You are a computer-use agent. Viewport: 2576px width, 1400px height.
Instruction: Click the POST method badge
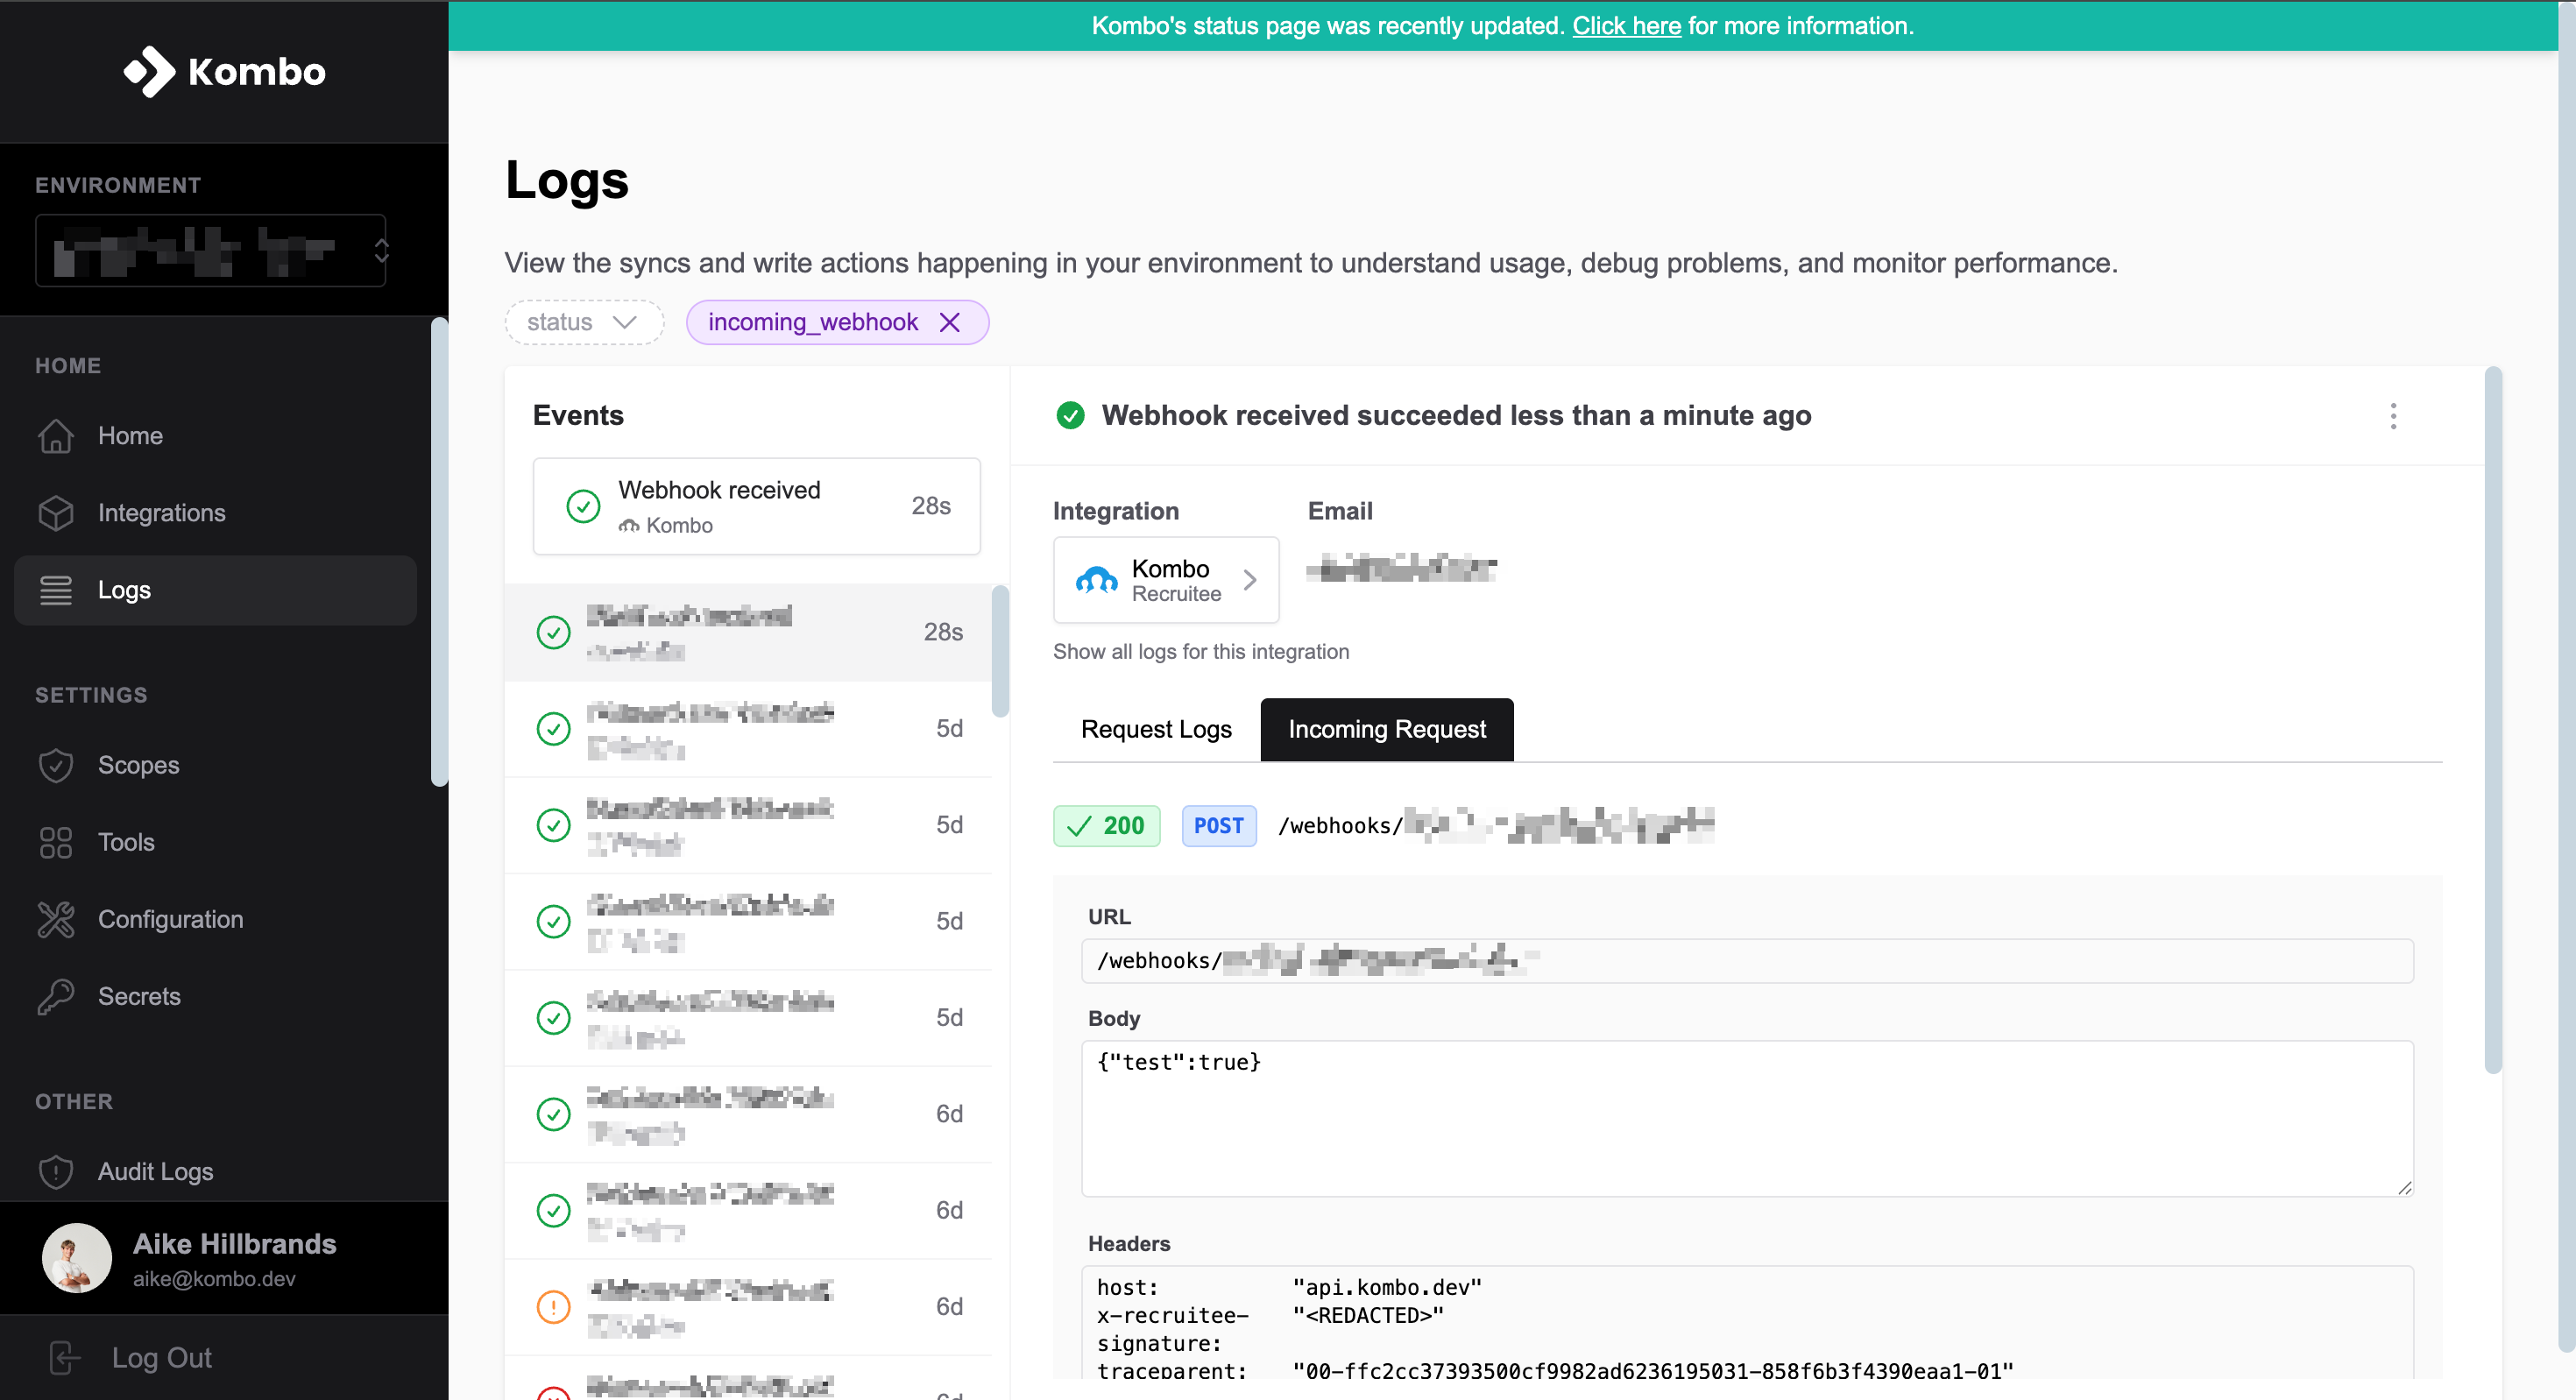click(x=1218, y=825)
